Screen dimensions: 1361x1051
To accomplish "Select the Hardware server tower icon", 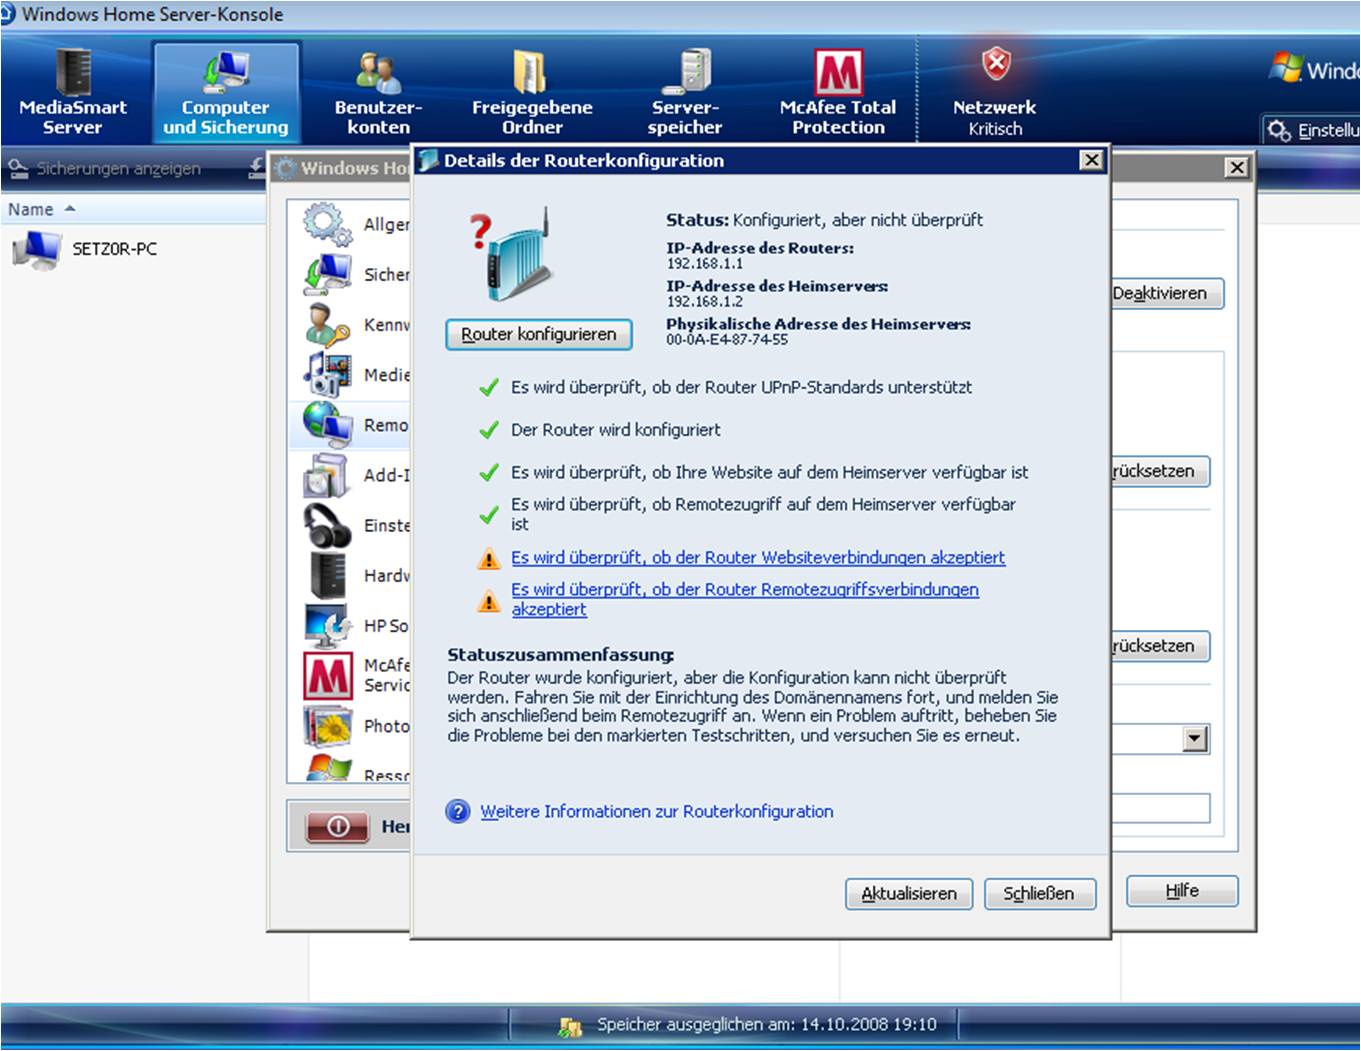I will point(328,575).
